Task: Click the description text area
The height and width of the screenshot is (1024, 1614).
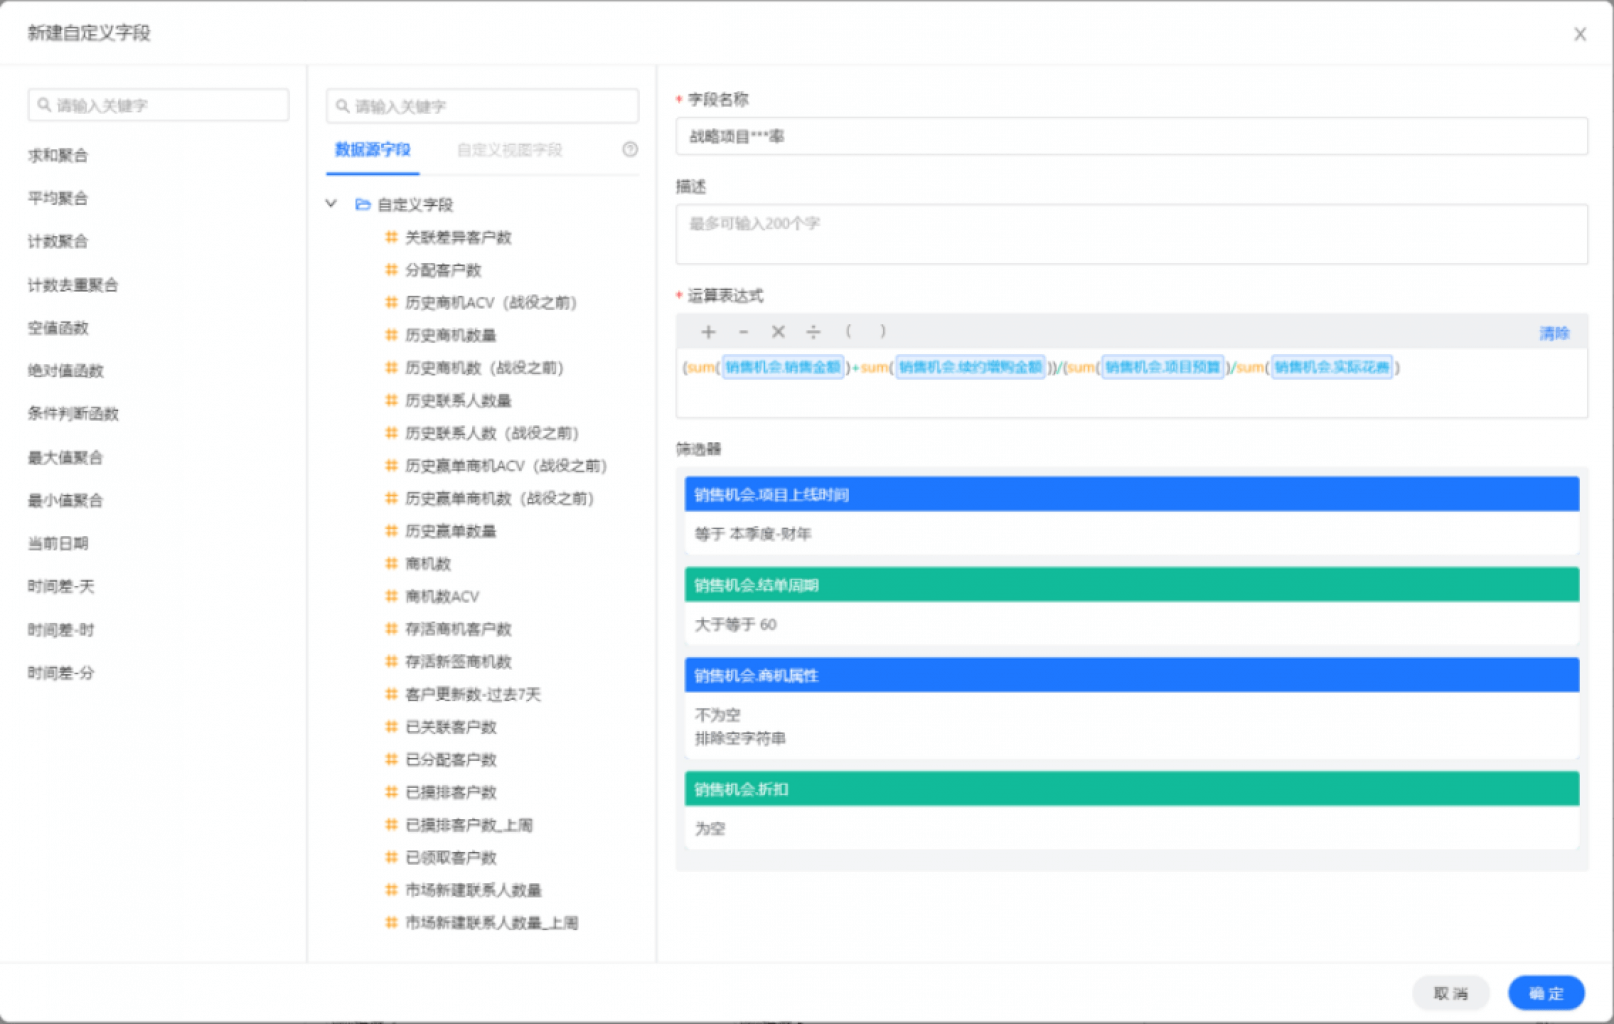Action: point(1130,232)
